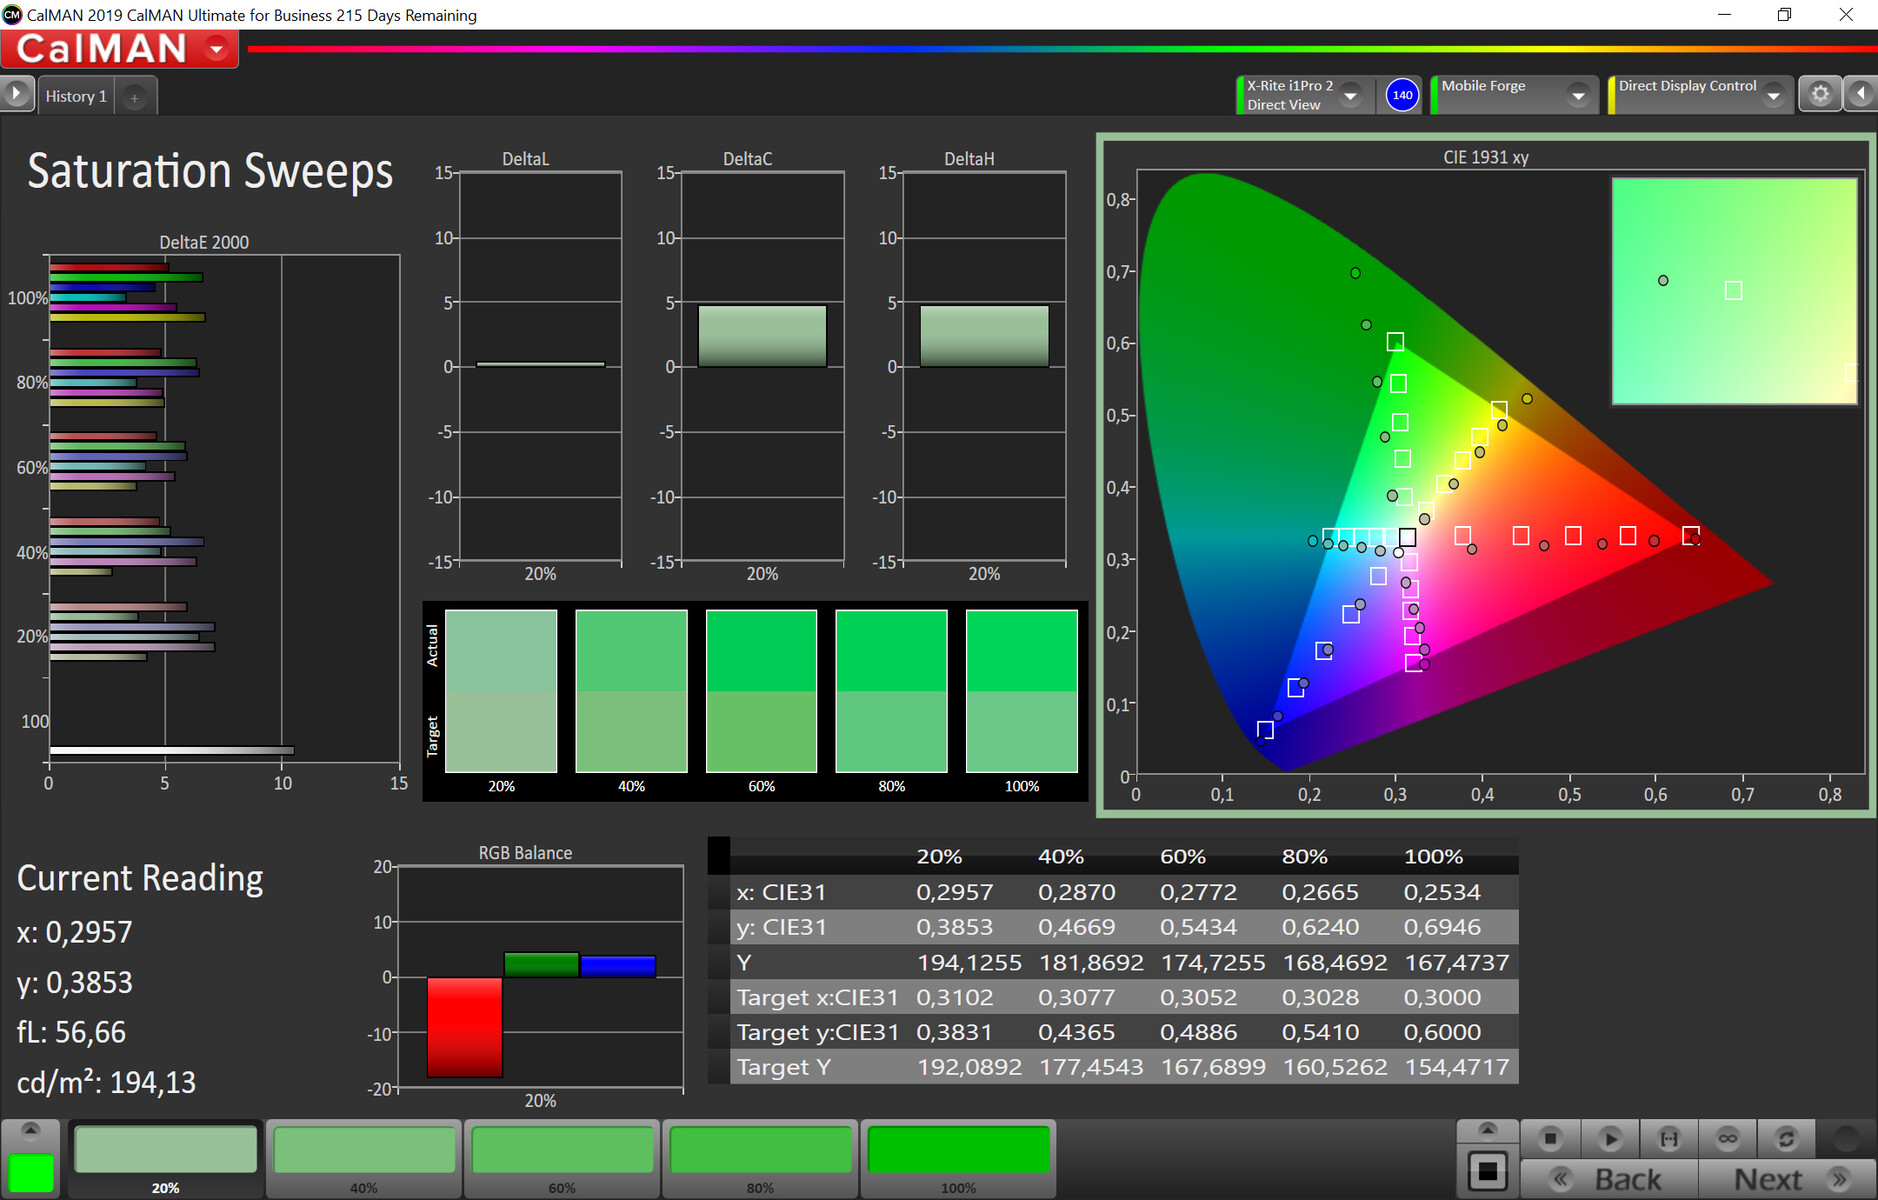Expand the Direct Display Control dropdown

click(x=1773, y=96)
